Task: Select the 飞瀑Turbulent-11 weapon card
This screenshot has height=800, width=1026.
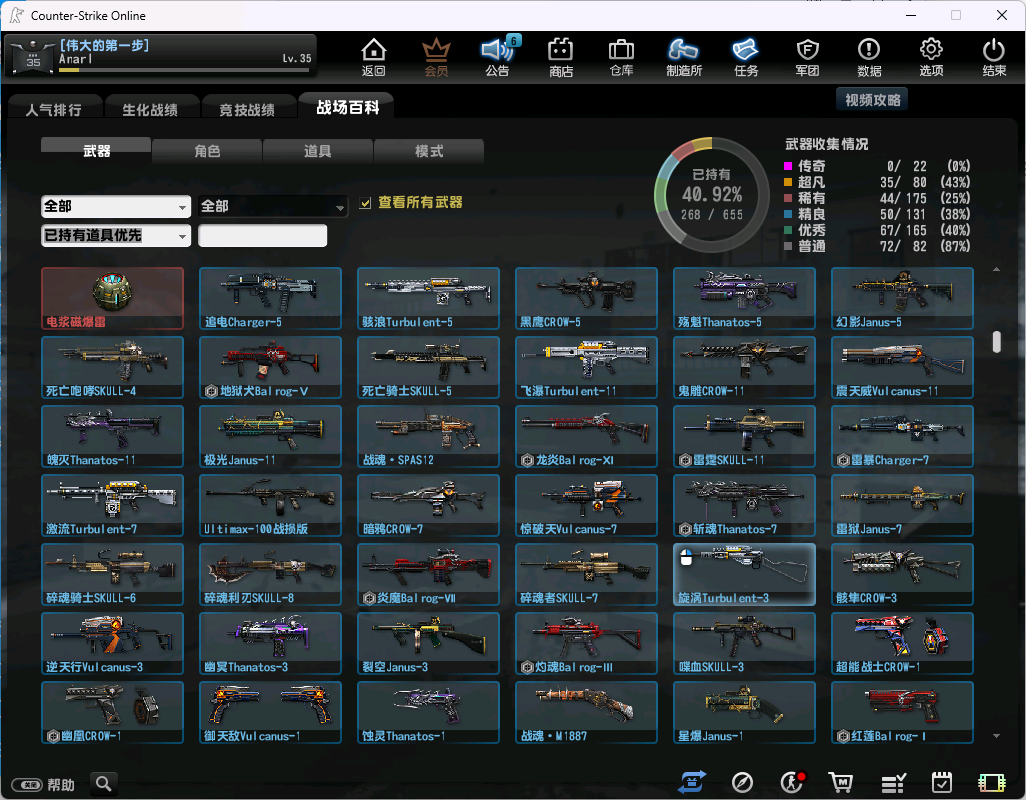Action: [586, 368]
